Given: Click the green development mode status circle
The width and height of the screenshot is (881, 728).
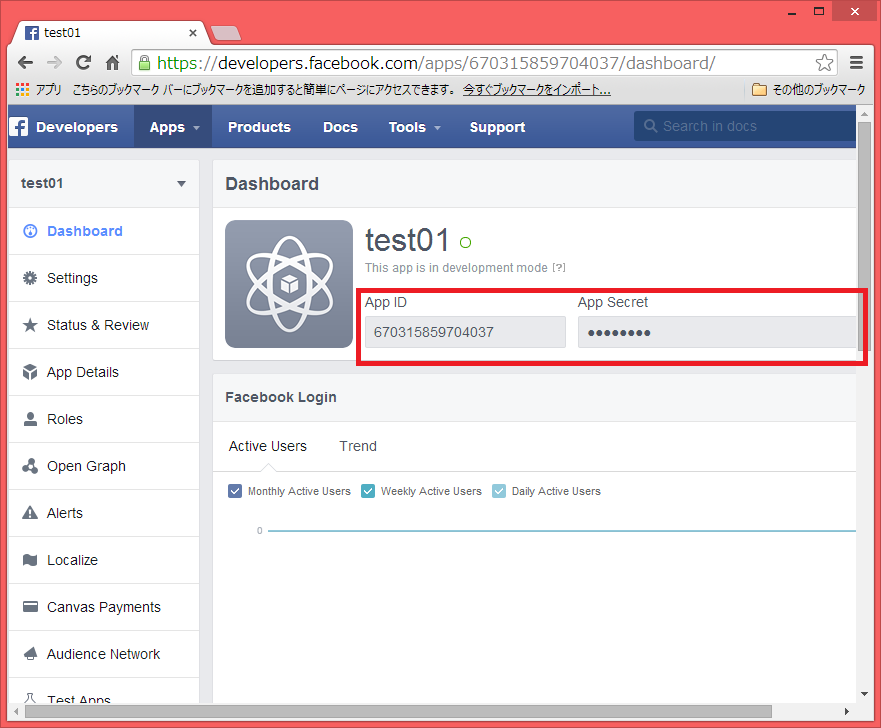Looking at the screenshot, I should (x=465, y=243).
